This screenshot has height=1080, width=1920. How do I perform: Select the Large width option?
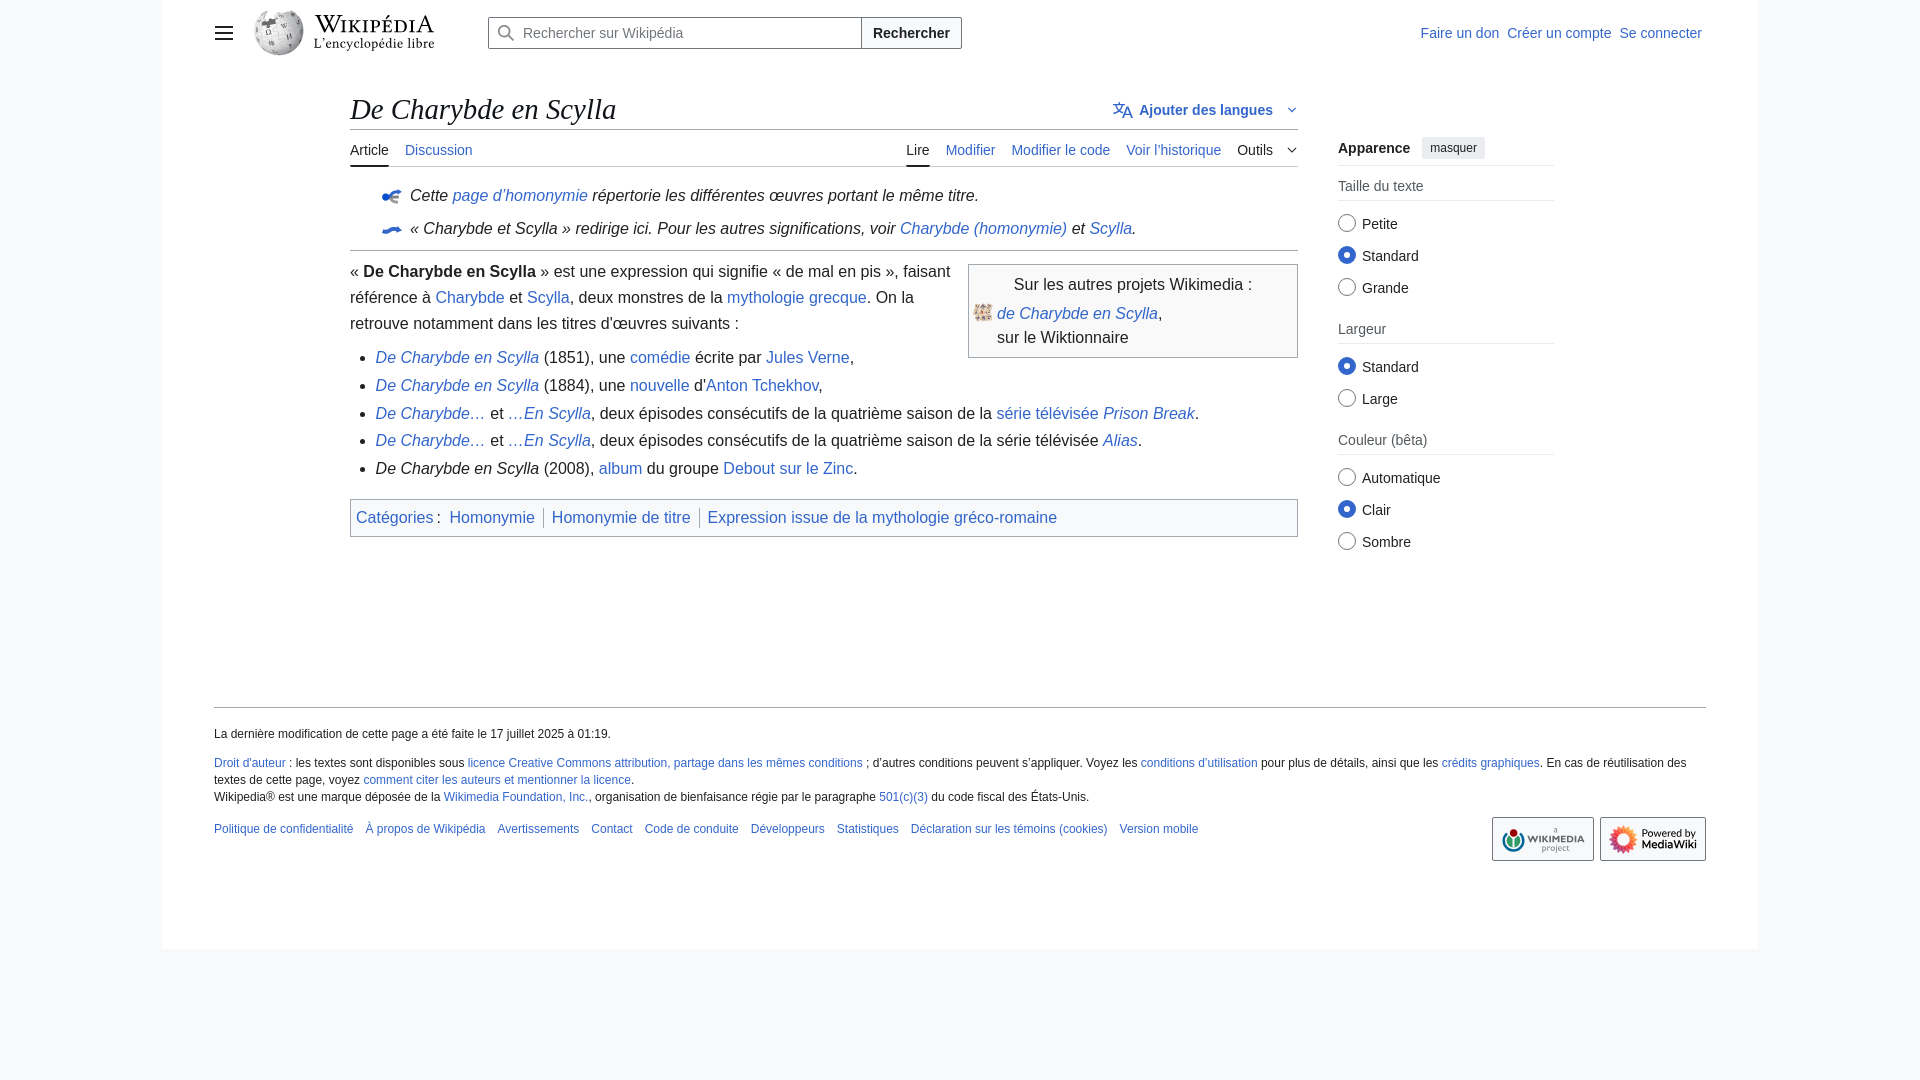point(1347,398)
